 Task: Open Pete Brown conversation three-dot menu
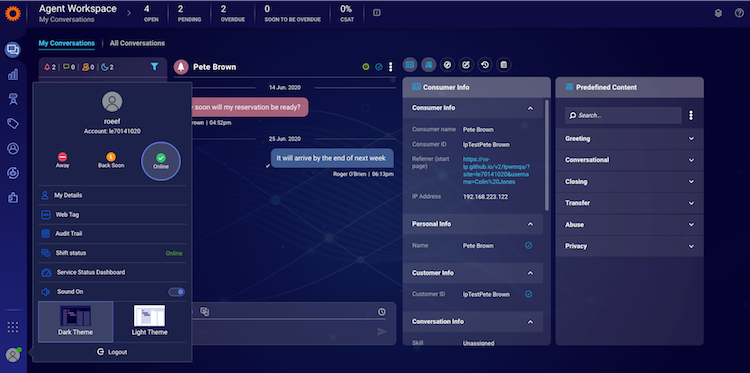coord(390,67)
